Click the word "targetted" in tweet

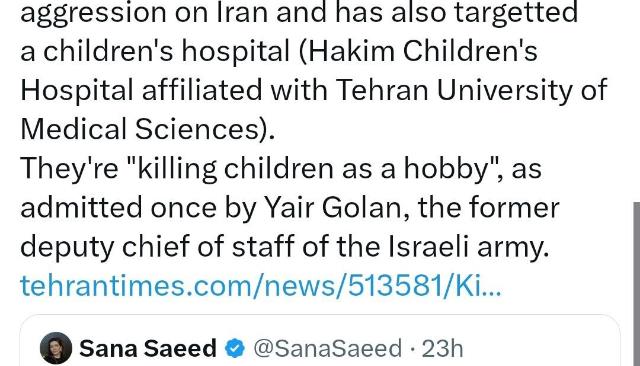coord(516,13)
